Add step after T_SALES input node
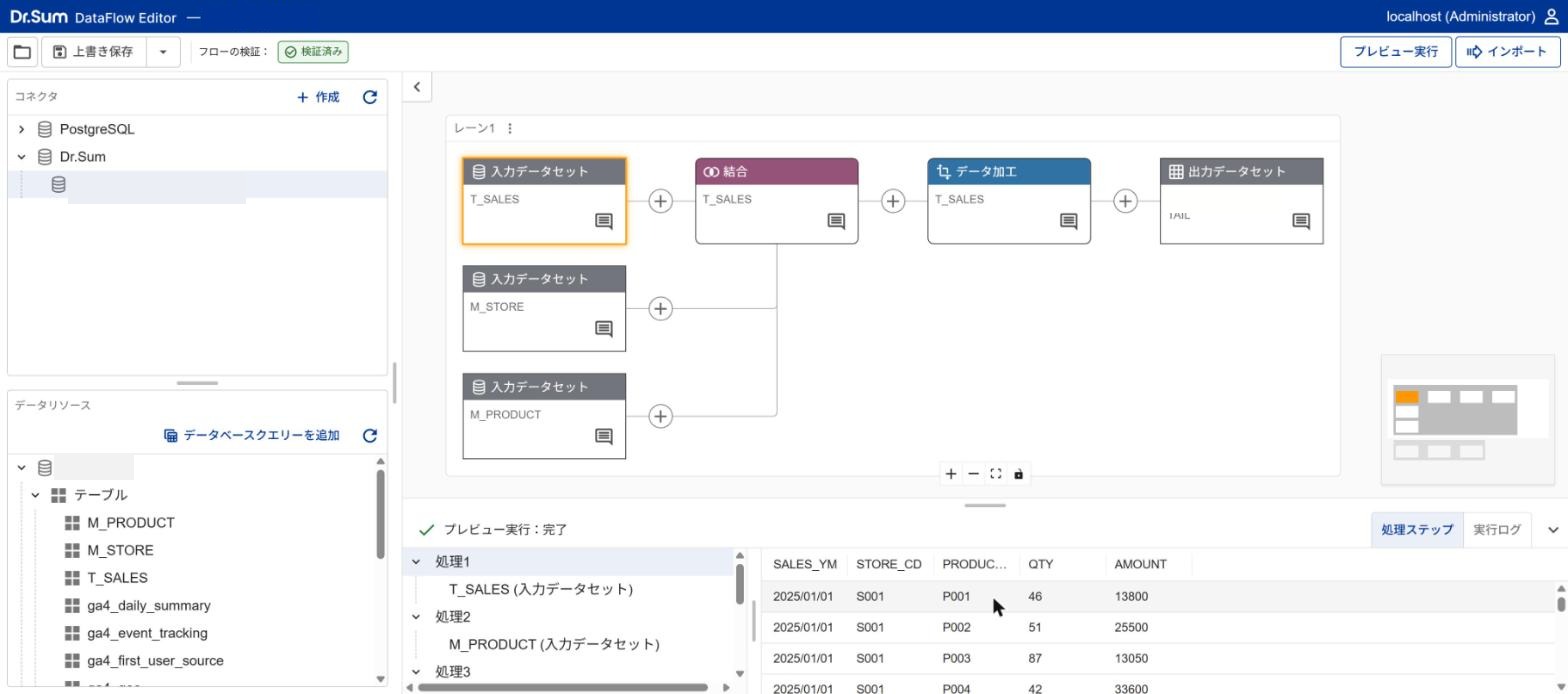The image size is (1568, 694). pyautogui.click(x=660, y=201)
